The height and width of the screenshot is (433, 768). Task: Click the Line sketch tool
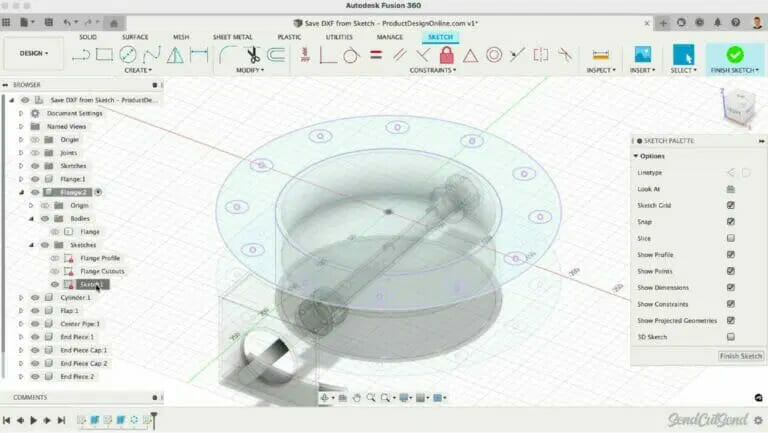[x=81, y=55]
